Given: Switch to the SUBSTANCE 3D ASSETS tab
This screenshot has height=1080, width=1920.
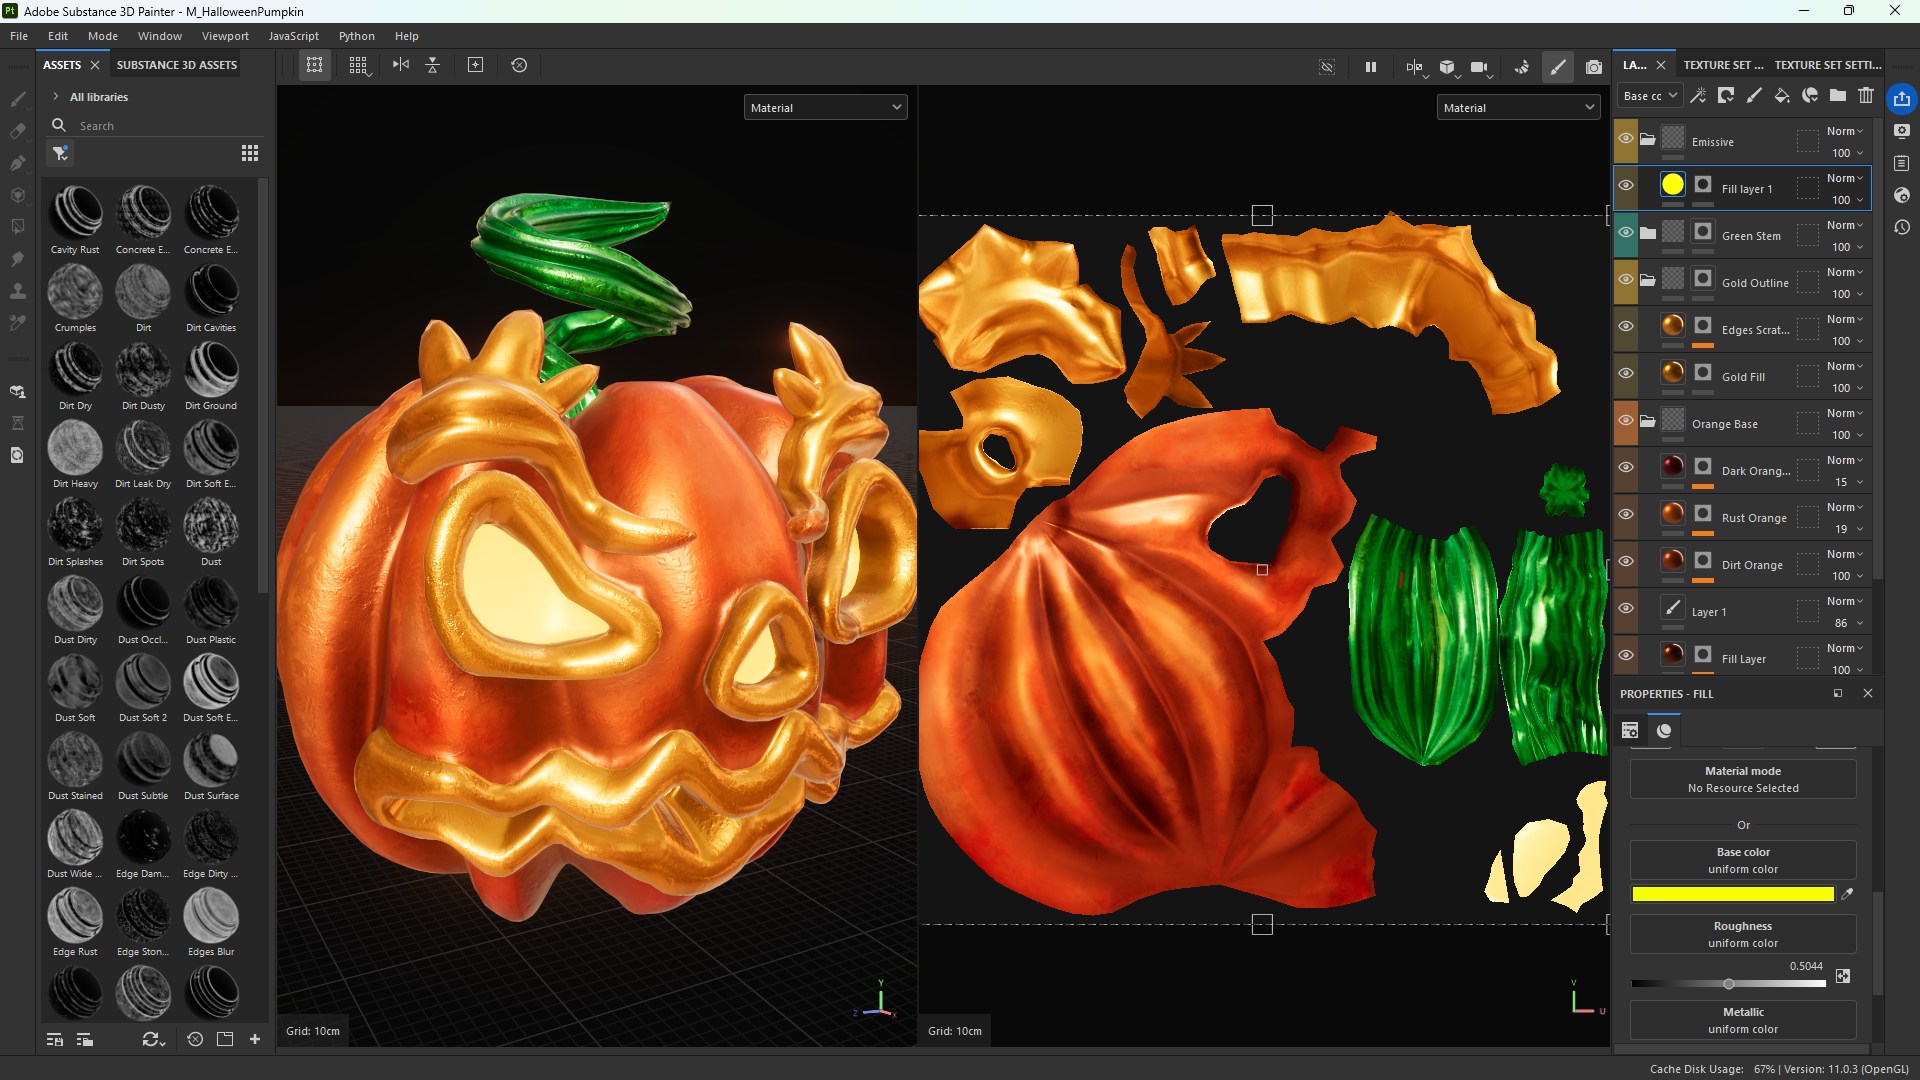Looking at the screenshot, I should (x=176, y=64).
